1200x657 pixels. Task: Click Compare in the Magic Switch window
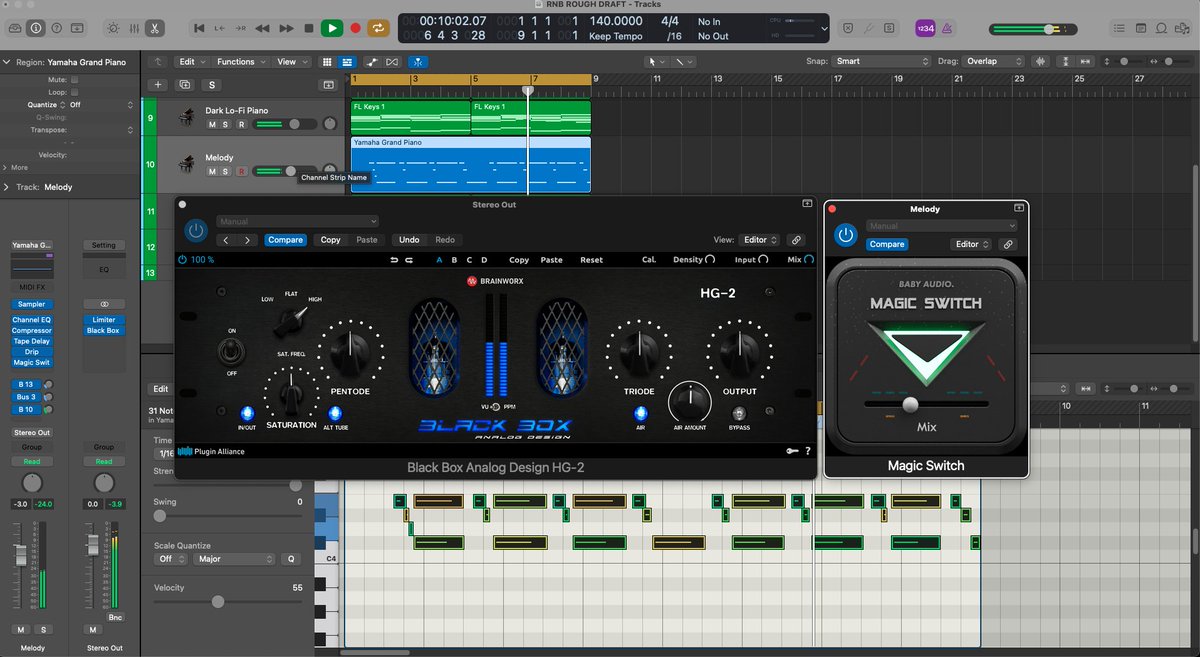click(886, 244)
